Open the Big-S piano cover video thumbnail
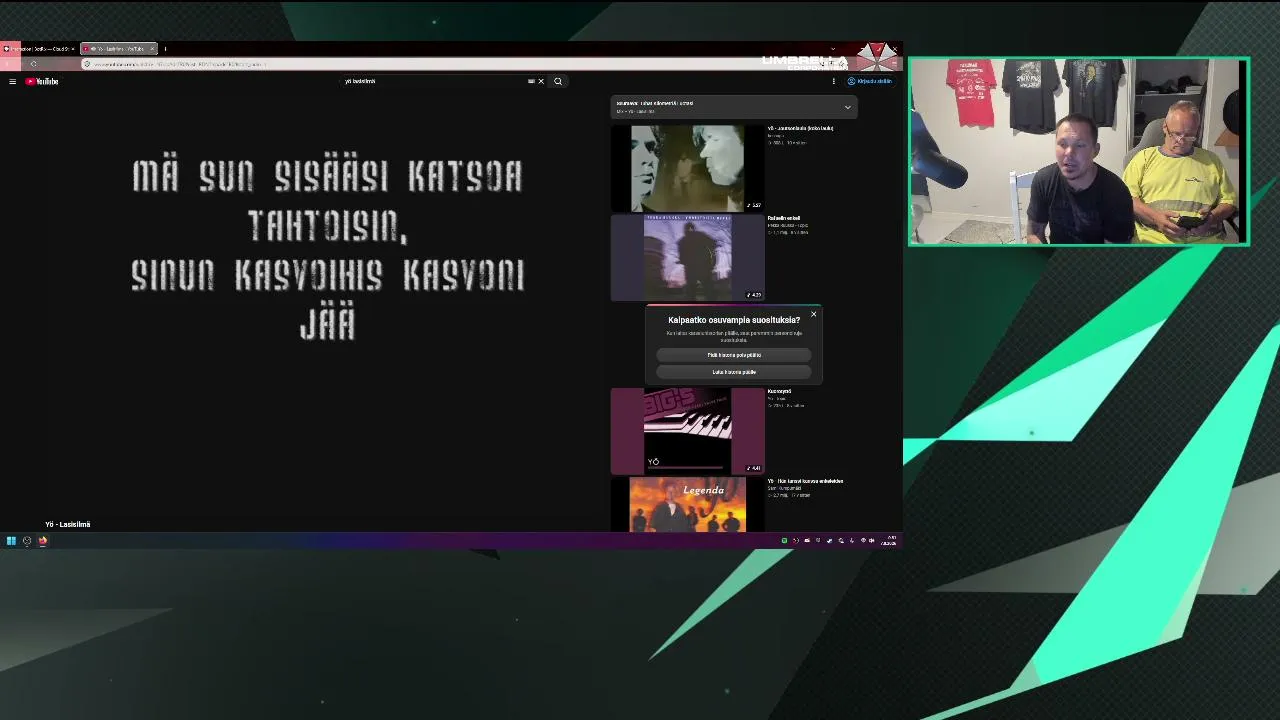1280x720 pixels. (x=687, y=431)
